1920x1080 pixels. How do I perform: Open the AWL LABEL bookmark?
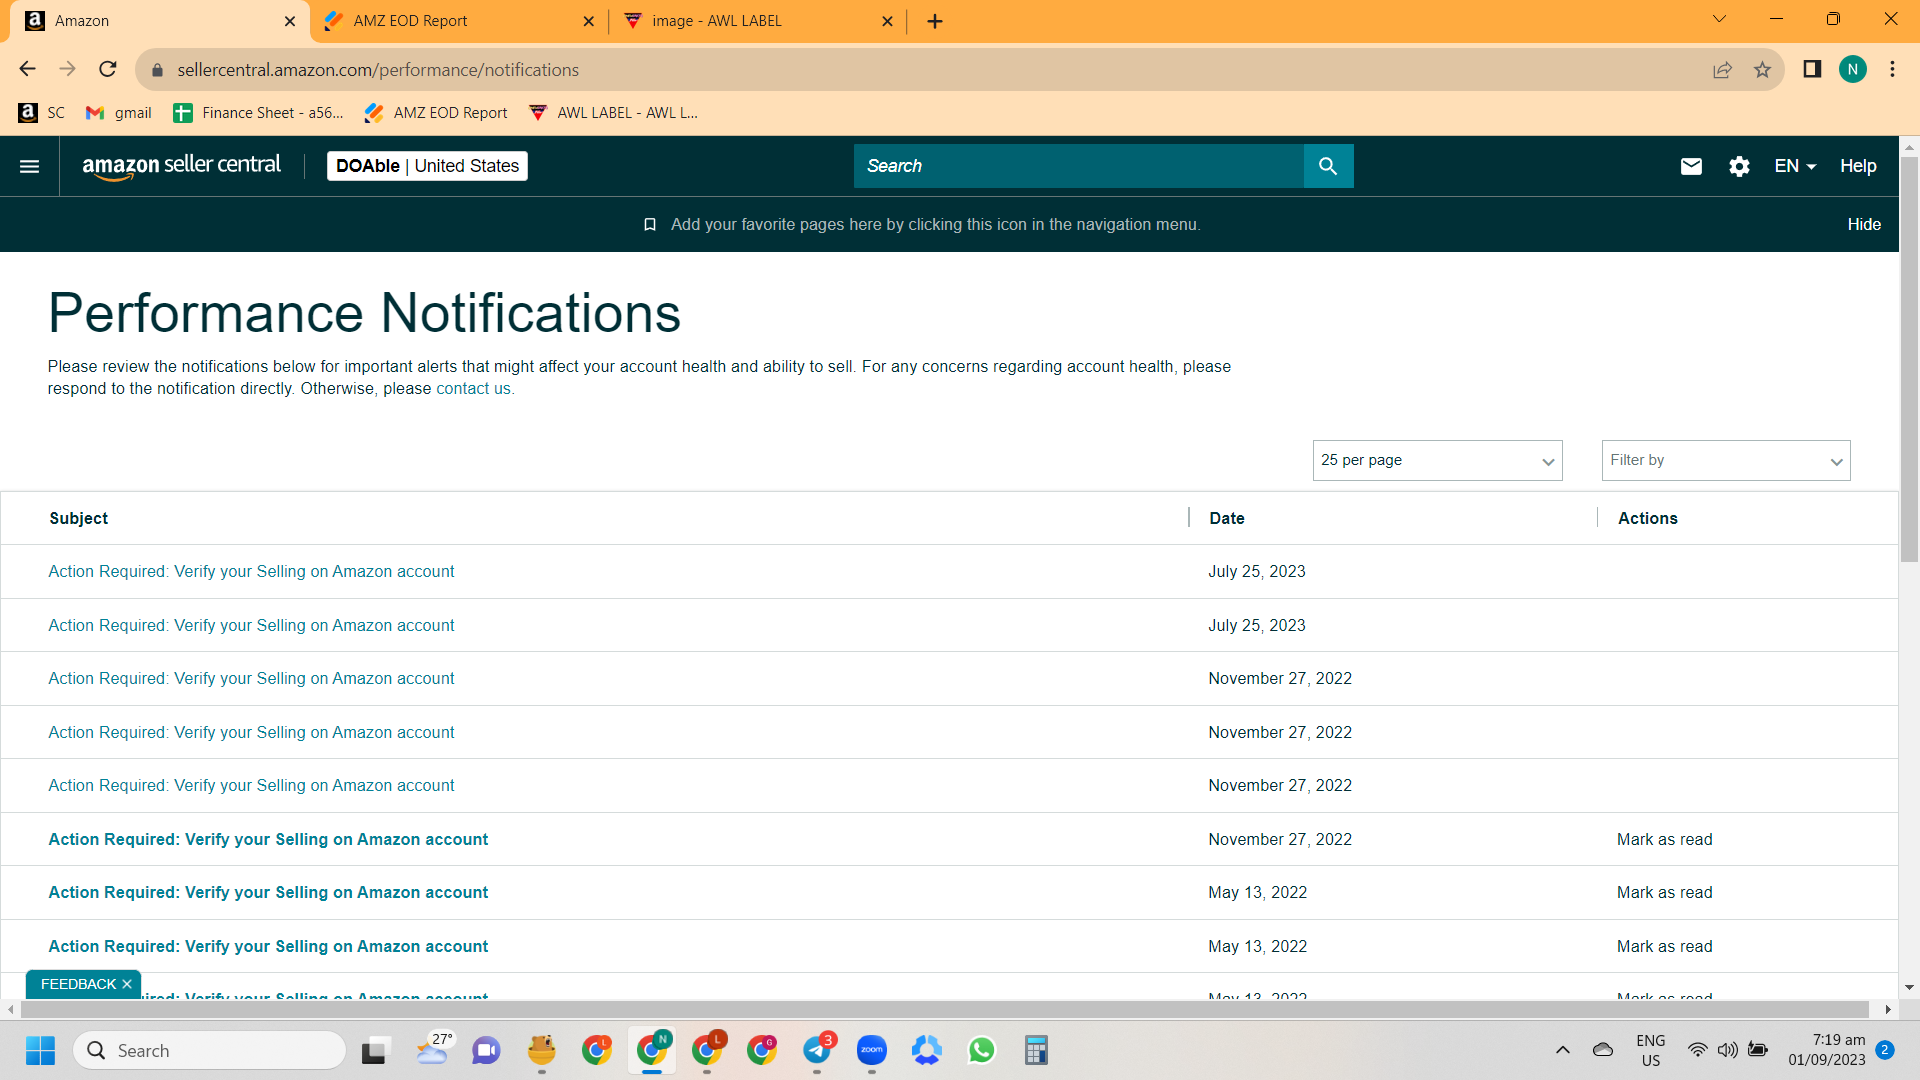pyautogui.click(x=613, y=113)
